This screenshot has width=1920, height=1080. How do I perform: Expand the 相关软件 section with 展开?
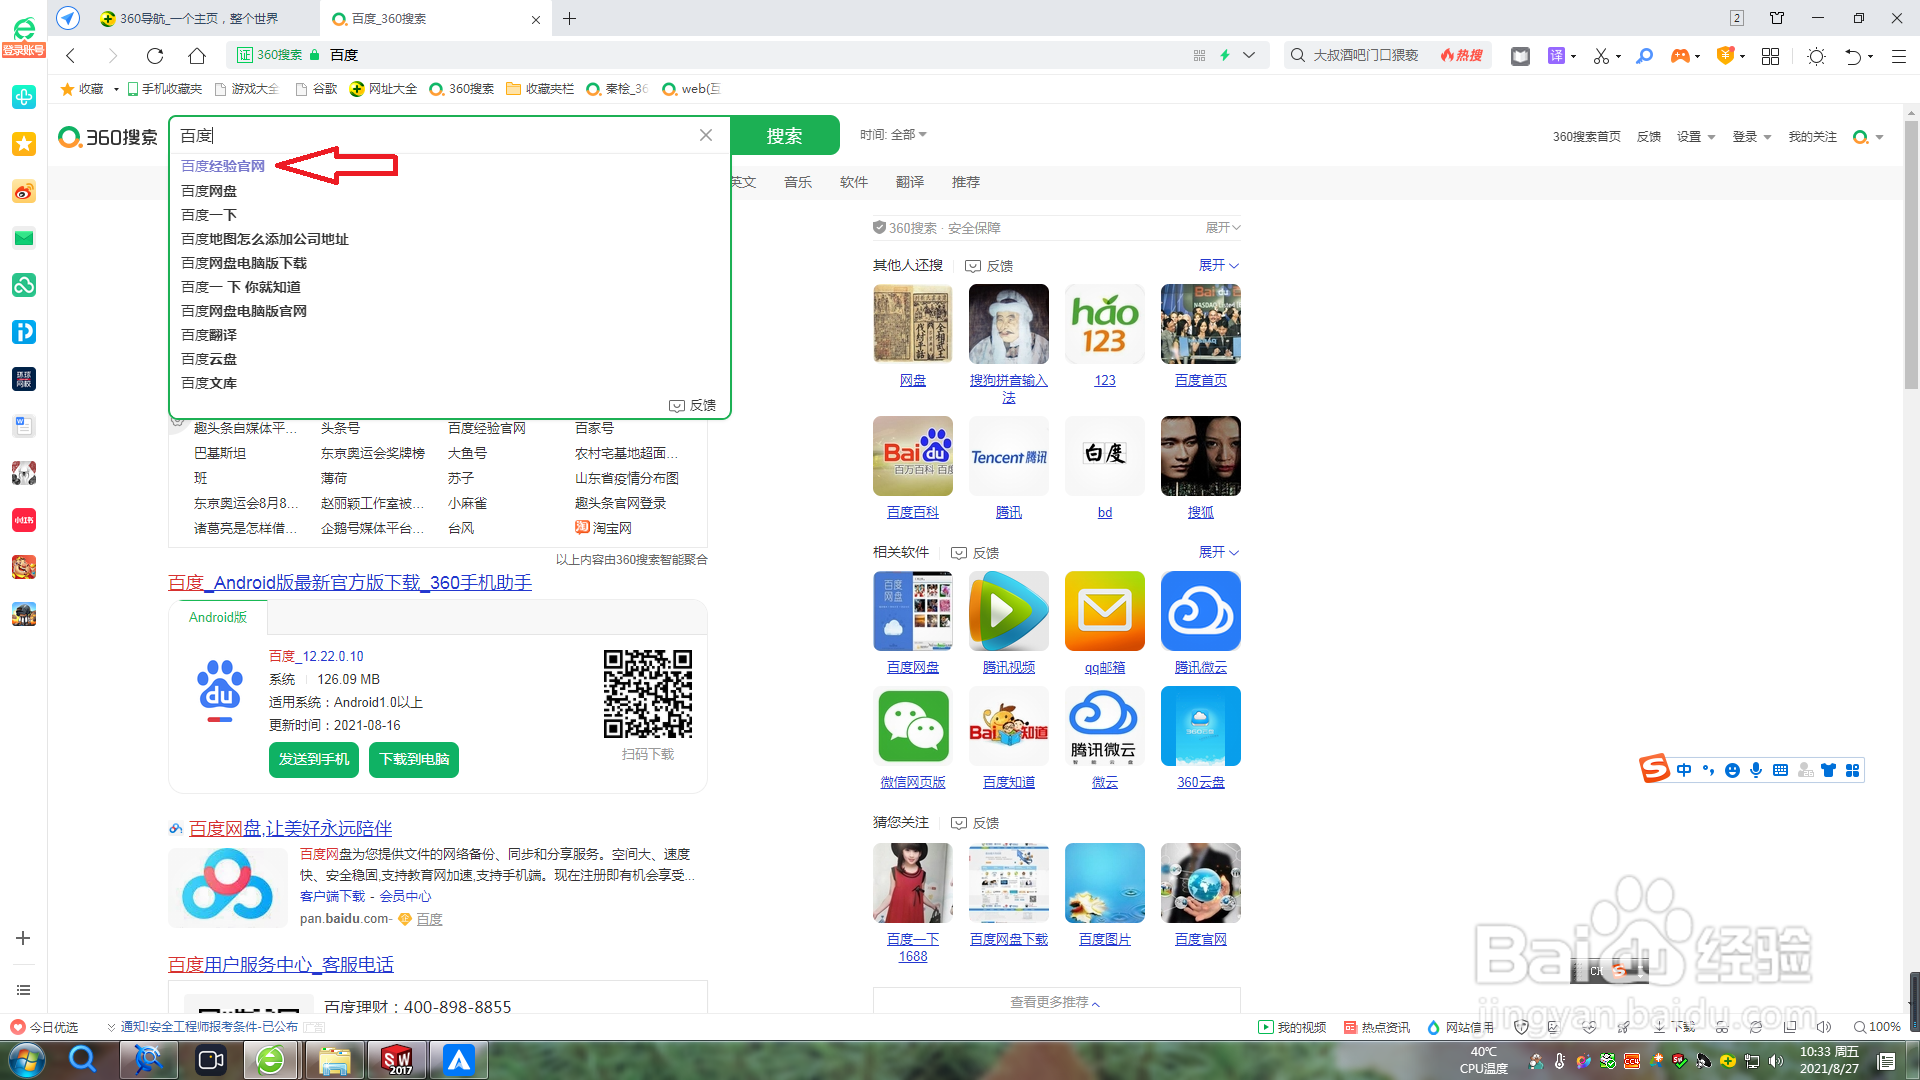[x=1219, y=552]
